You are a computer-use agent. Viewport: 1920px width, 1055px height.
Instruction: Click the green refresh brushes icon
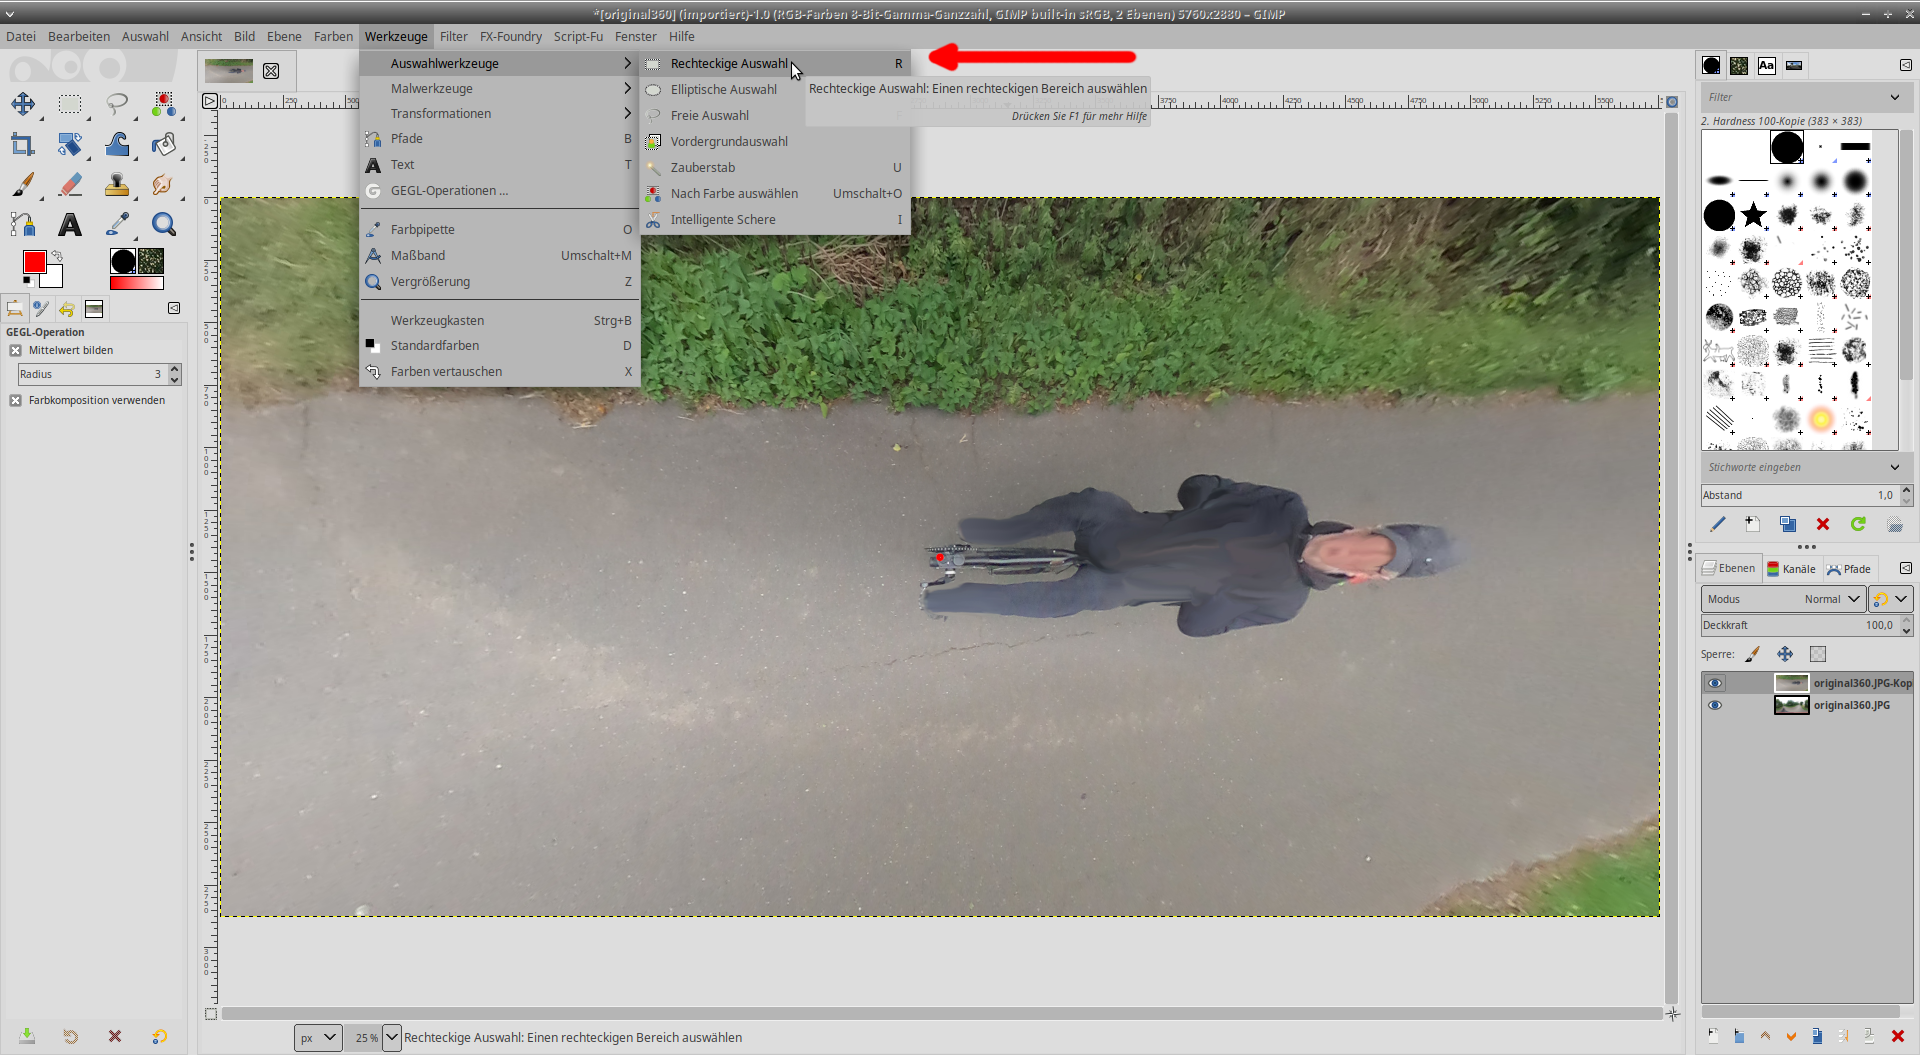[1858, 524]
